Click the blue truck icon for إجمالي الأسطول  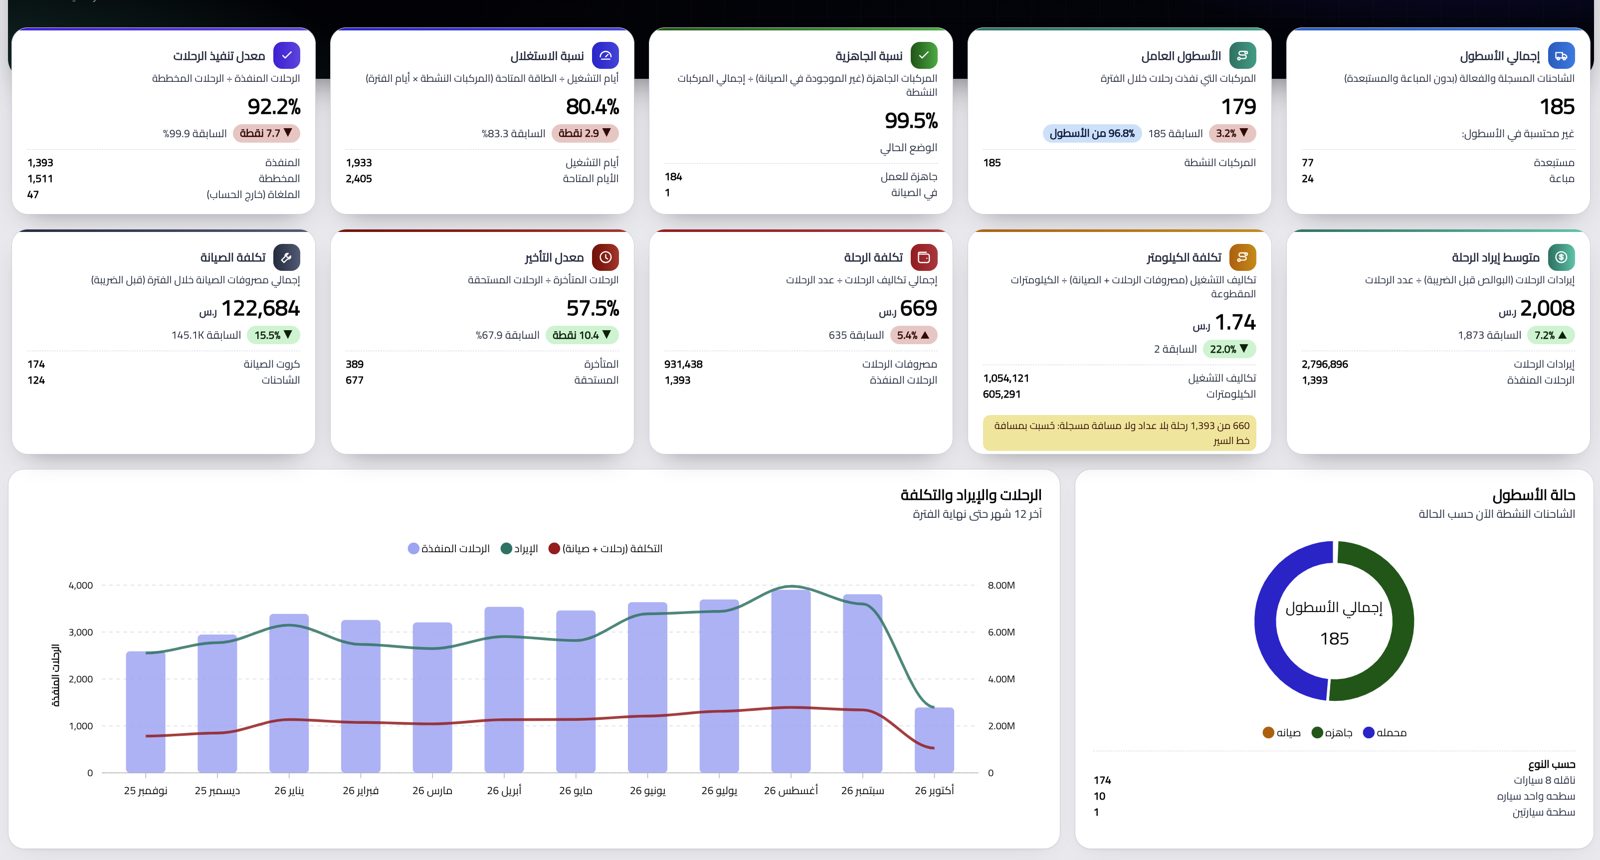tap(1561, 56)
